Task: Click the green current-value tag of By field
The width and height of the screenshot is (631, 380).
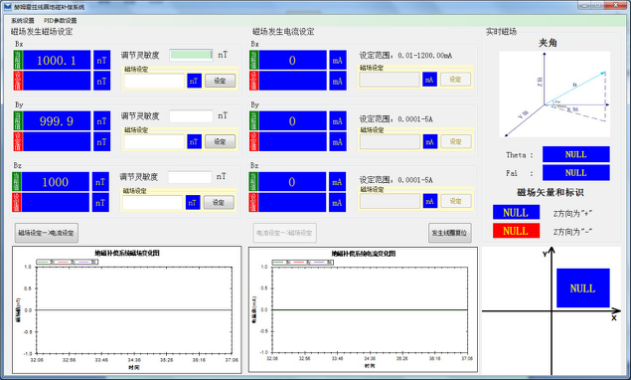Action: [19, 121]
